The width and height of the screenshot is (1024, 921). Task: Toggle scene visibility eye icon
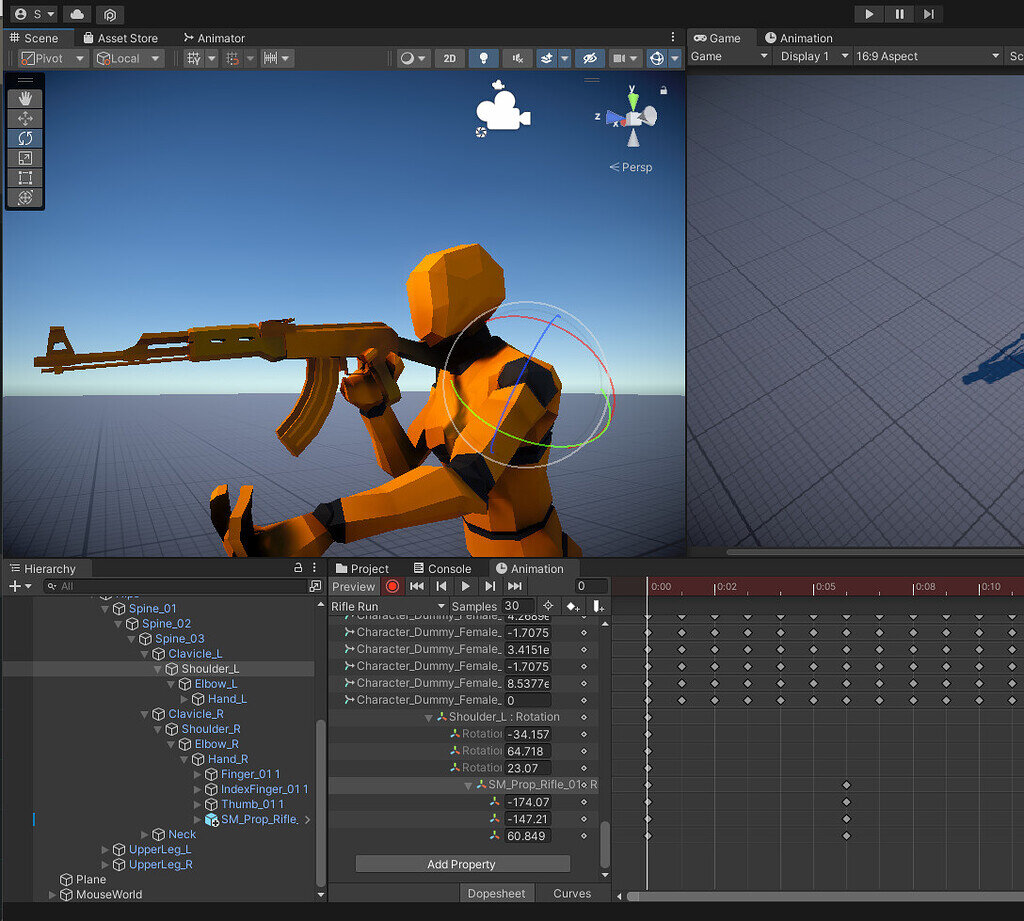click(590, 57)
